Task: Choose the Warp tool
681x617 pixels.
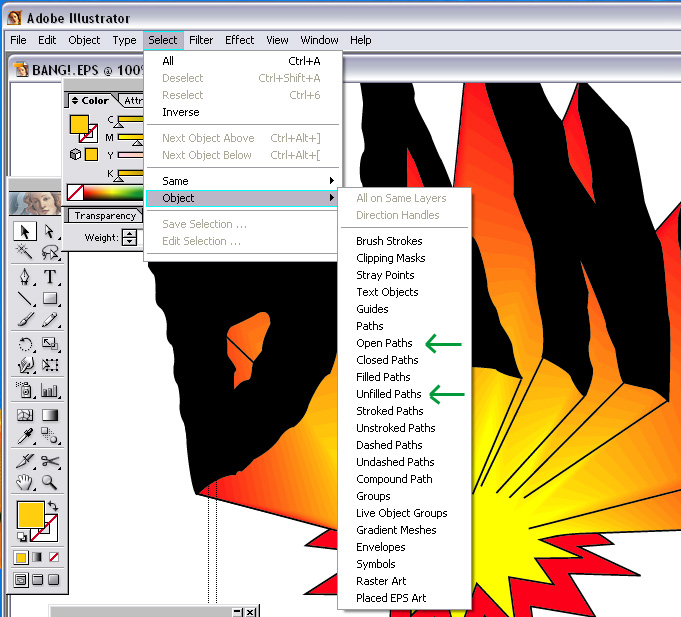Action: click(x=25, y=365)
